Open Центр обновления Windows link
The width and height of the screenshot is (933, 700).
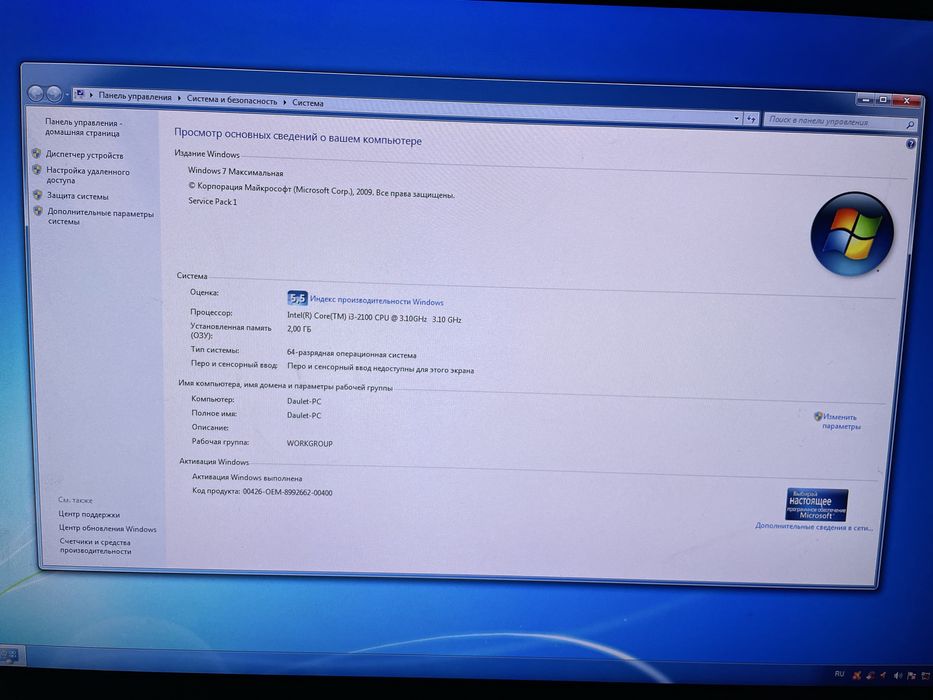tap(107, 529)
